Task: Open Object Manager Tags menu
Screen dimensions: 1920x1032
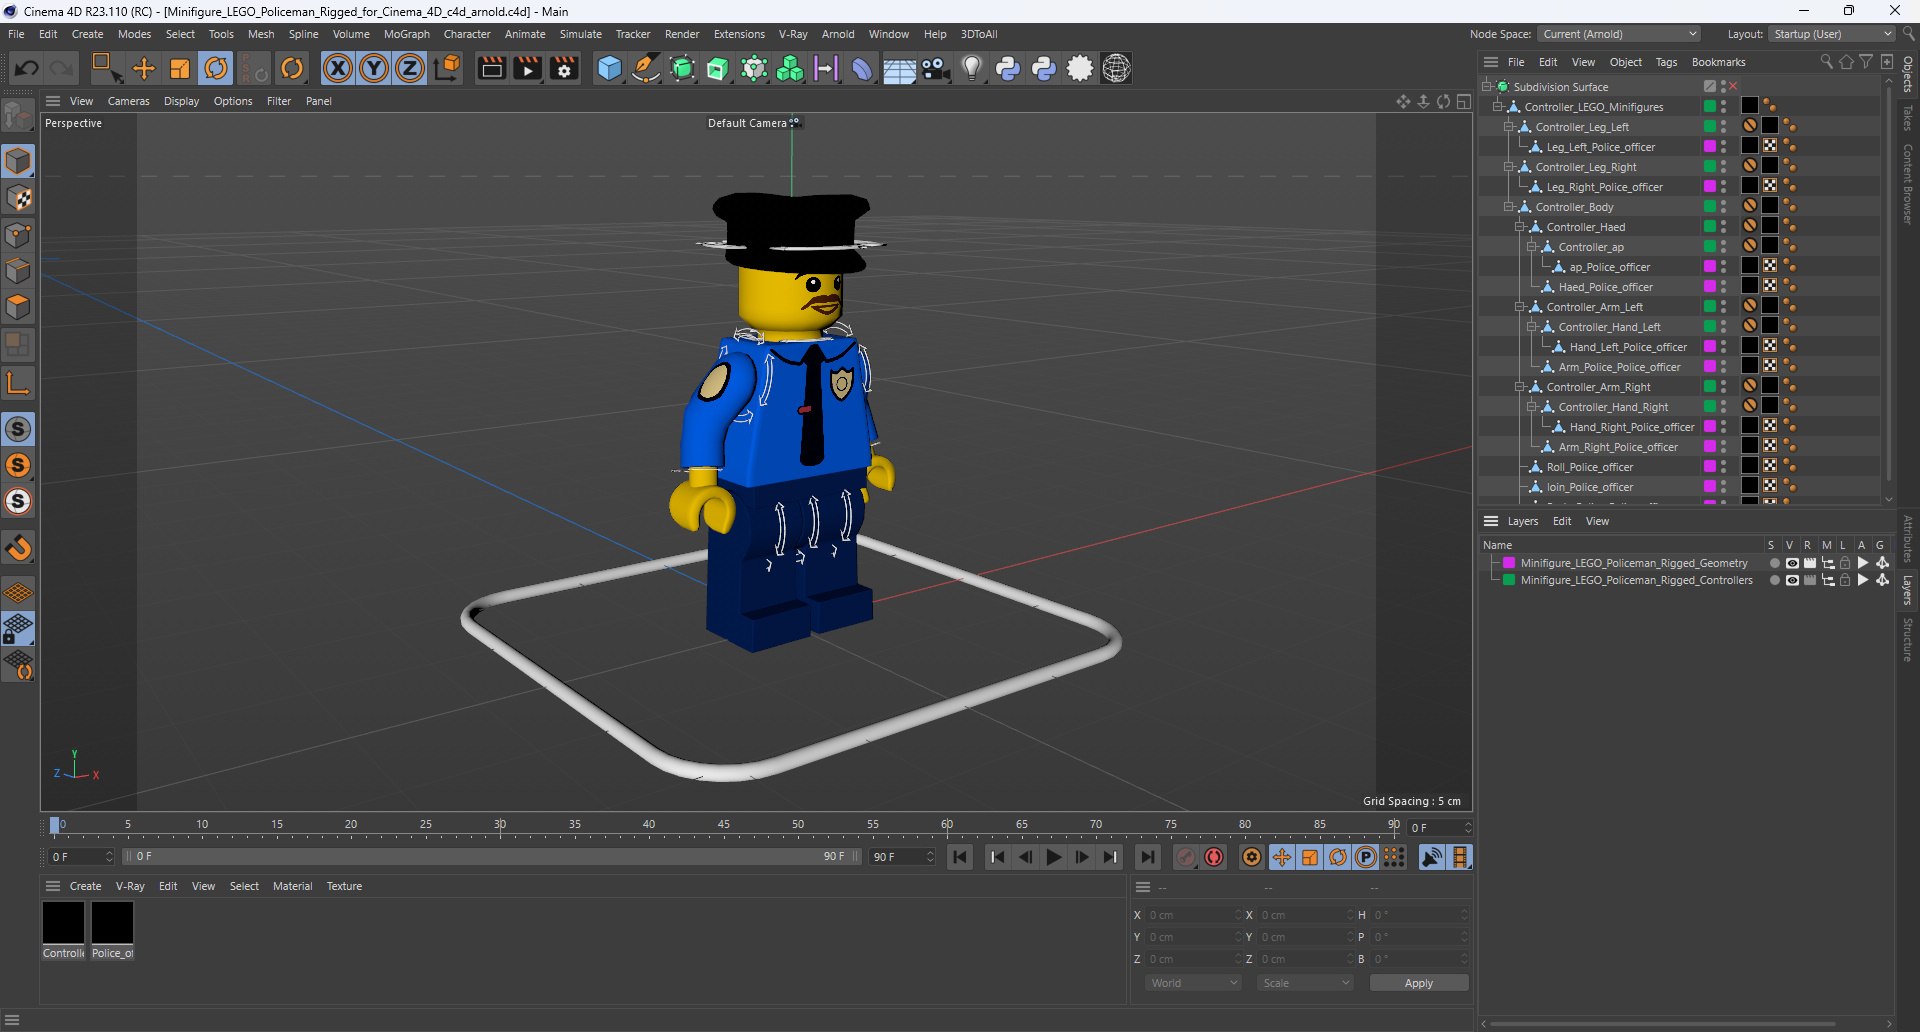Action: [1666, 62]
